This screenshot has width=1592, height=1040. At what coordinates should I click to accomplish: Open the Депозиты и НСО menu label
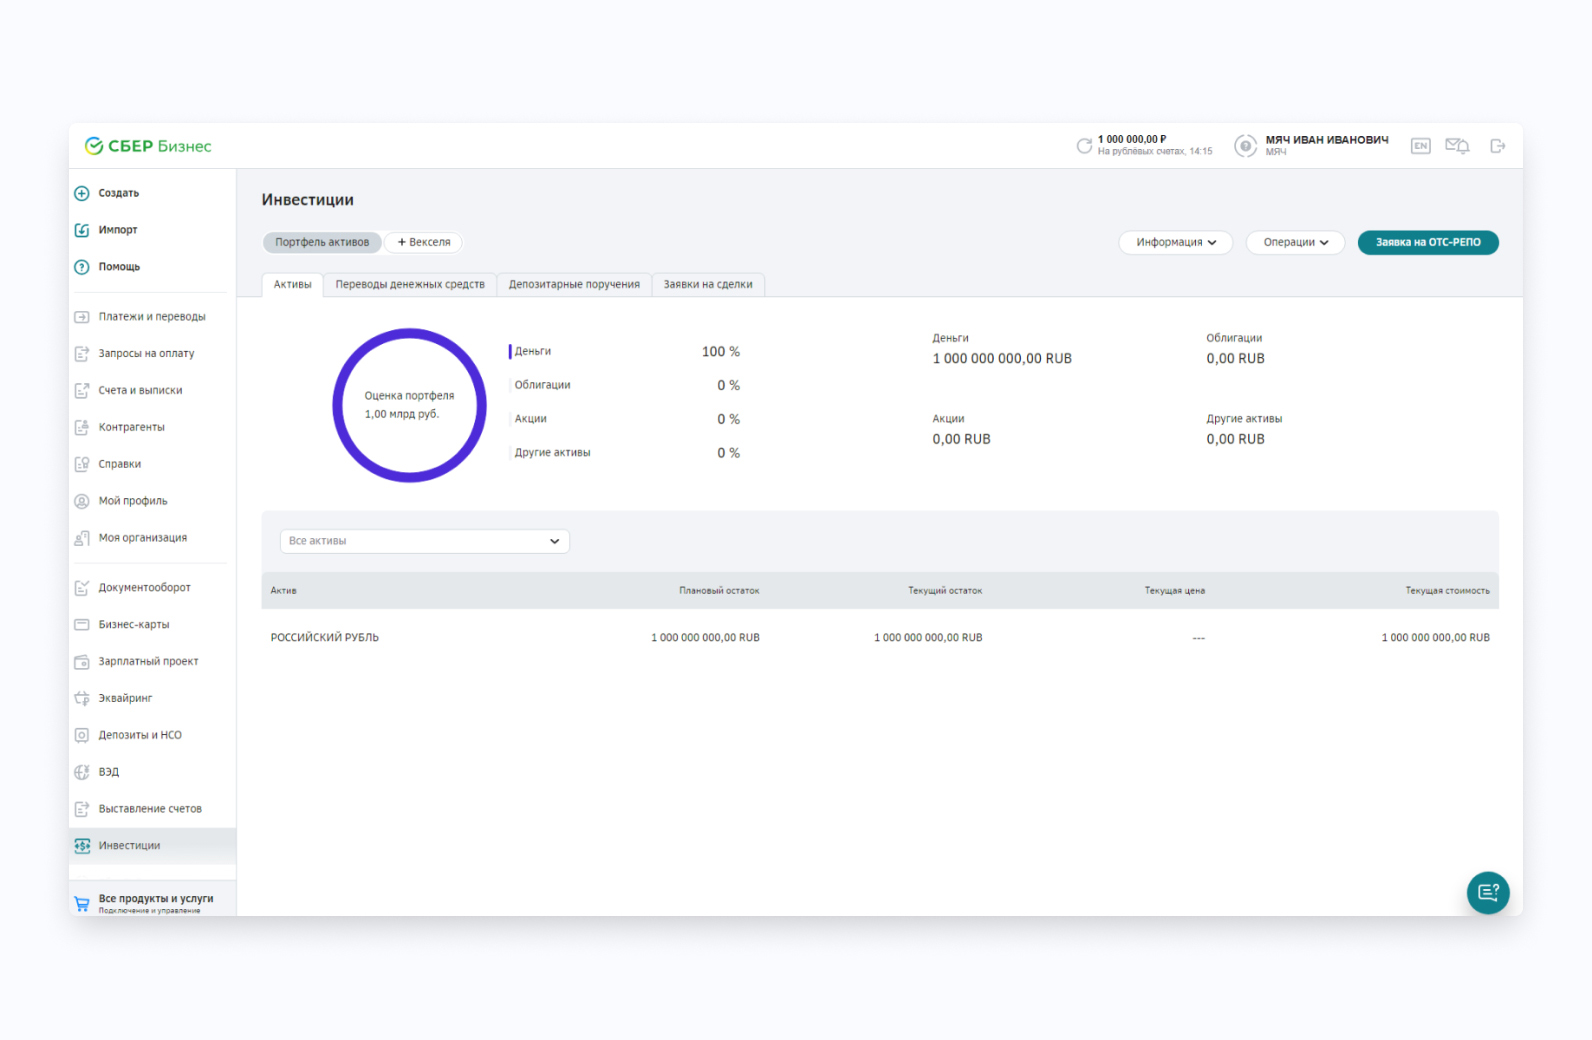tap(140, 735)
